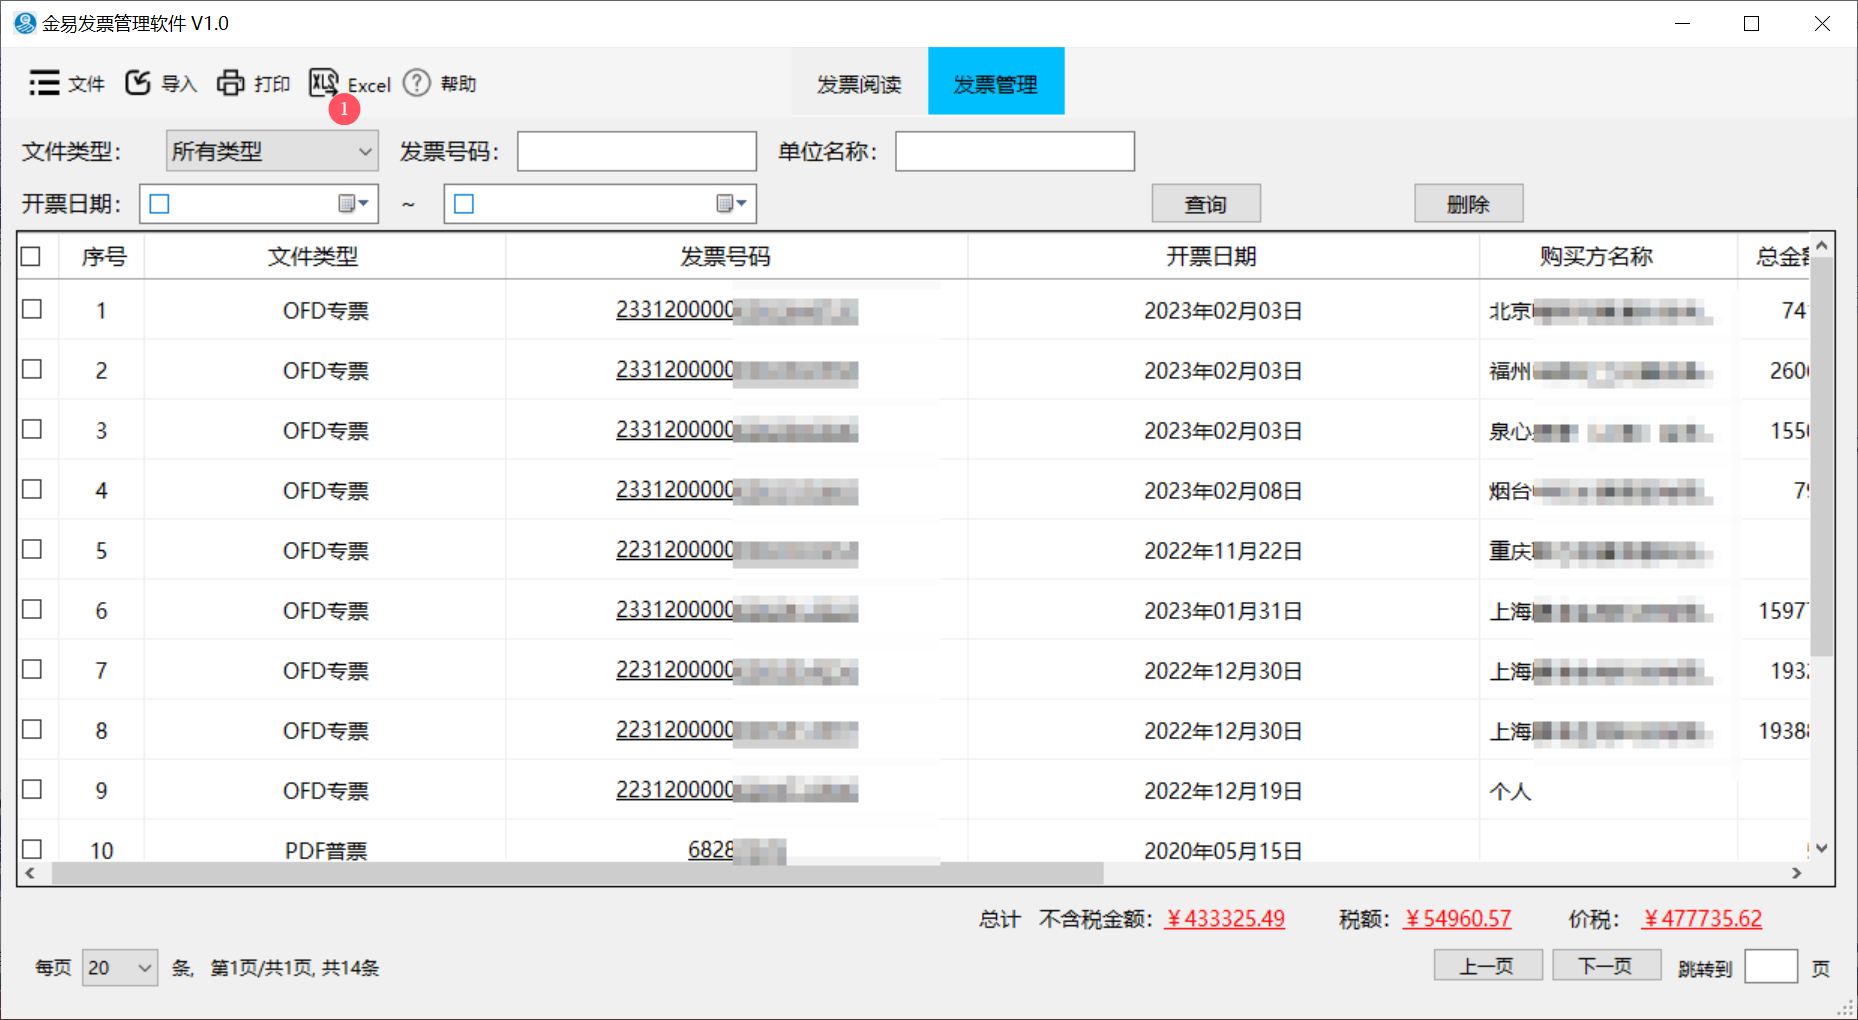This screenshot has height=1020, width=1858.
Task: Open invoice number link in row 1
Action: pyautogui.click(x=737, y=311)
